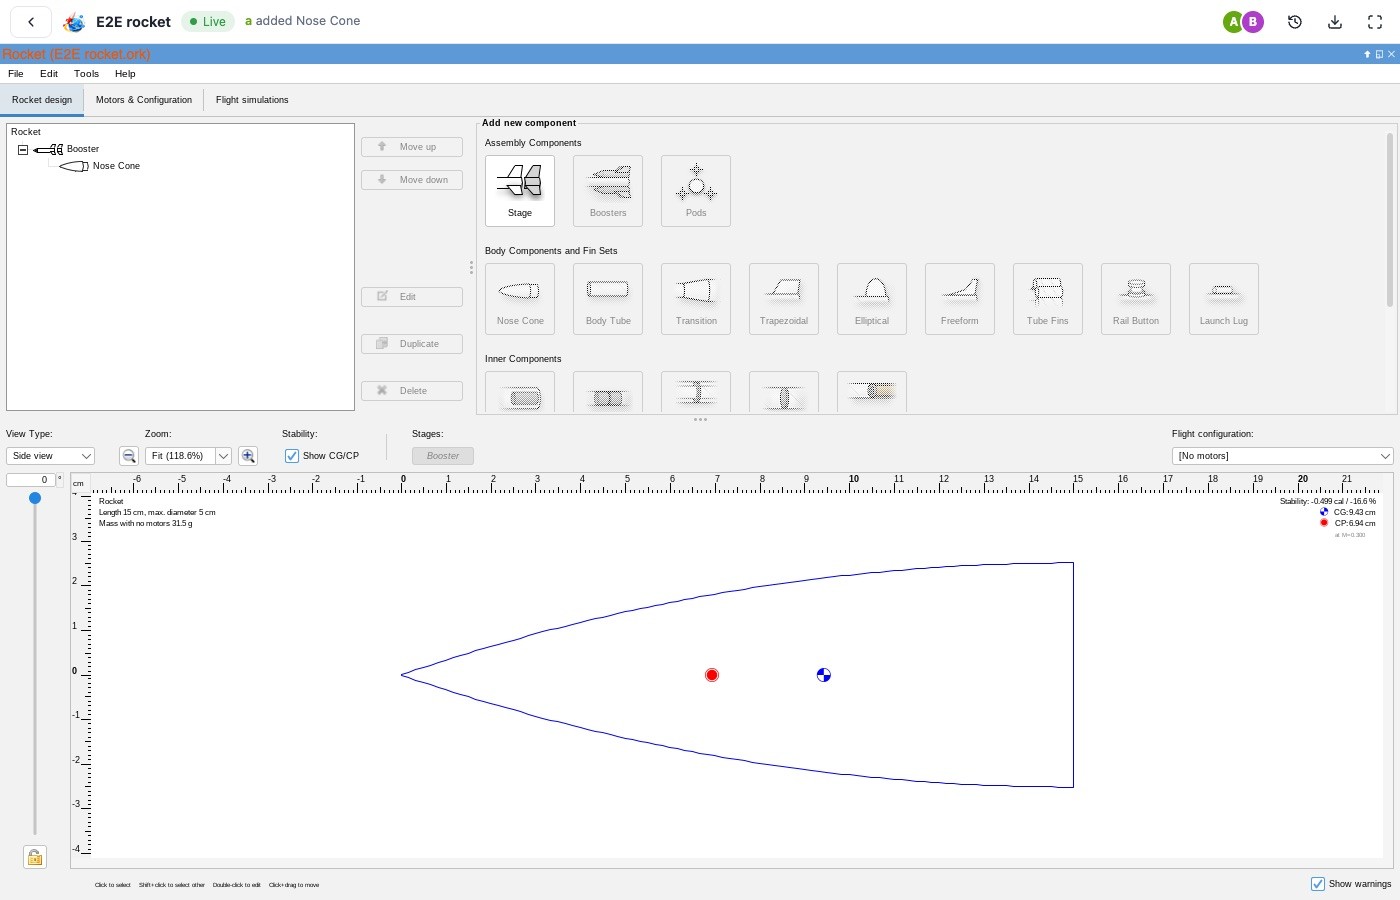Image resolution: width=1400 pixels, height=900 pixels.
Task: Click the Move down button
Action: click(x=412, y=180)
